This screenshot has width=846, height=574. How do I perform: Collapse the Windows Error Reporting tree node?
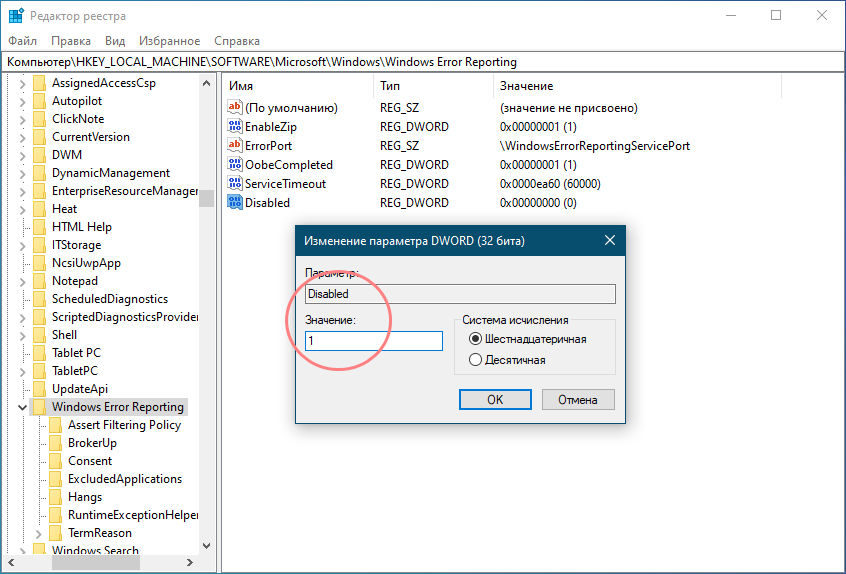22,407
